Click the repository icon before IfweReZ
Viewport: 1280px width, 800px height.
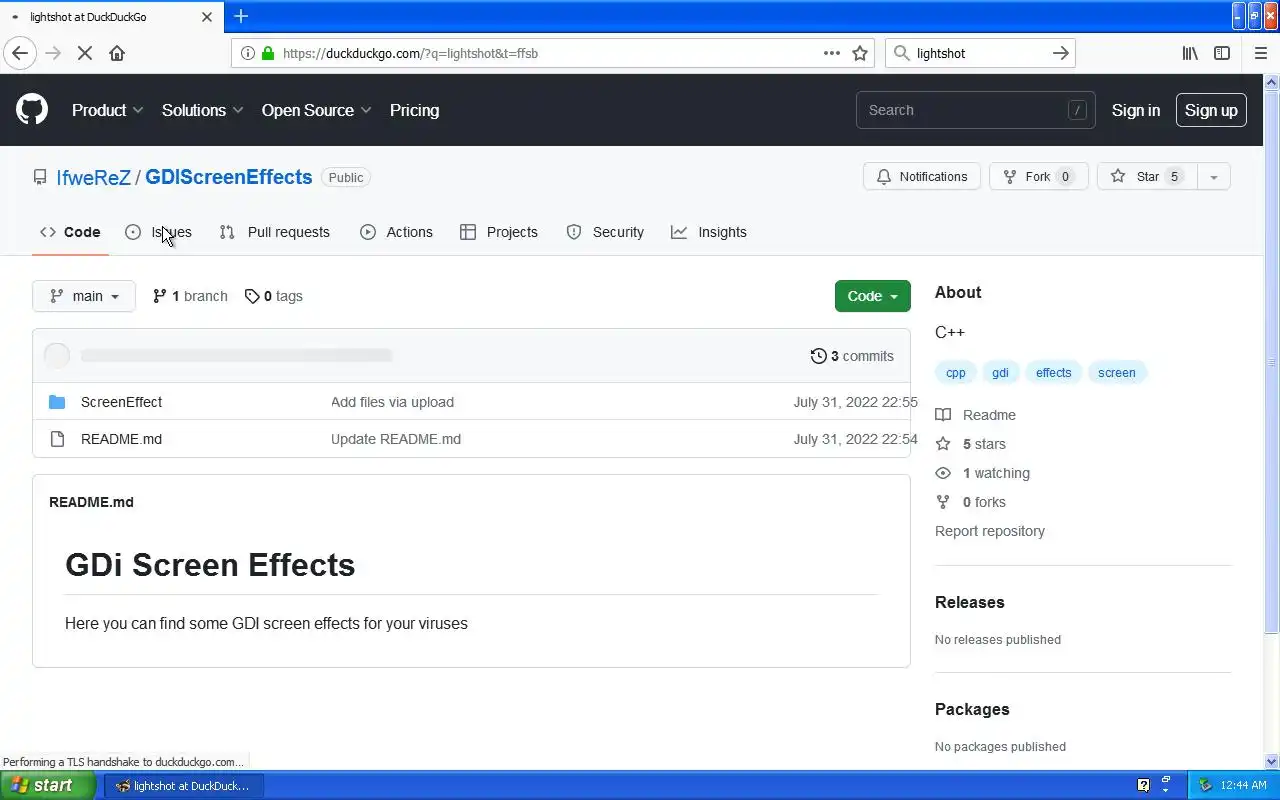(40, 177)
